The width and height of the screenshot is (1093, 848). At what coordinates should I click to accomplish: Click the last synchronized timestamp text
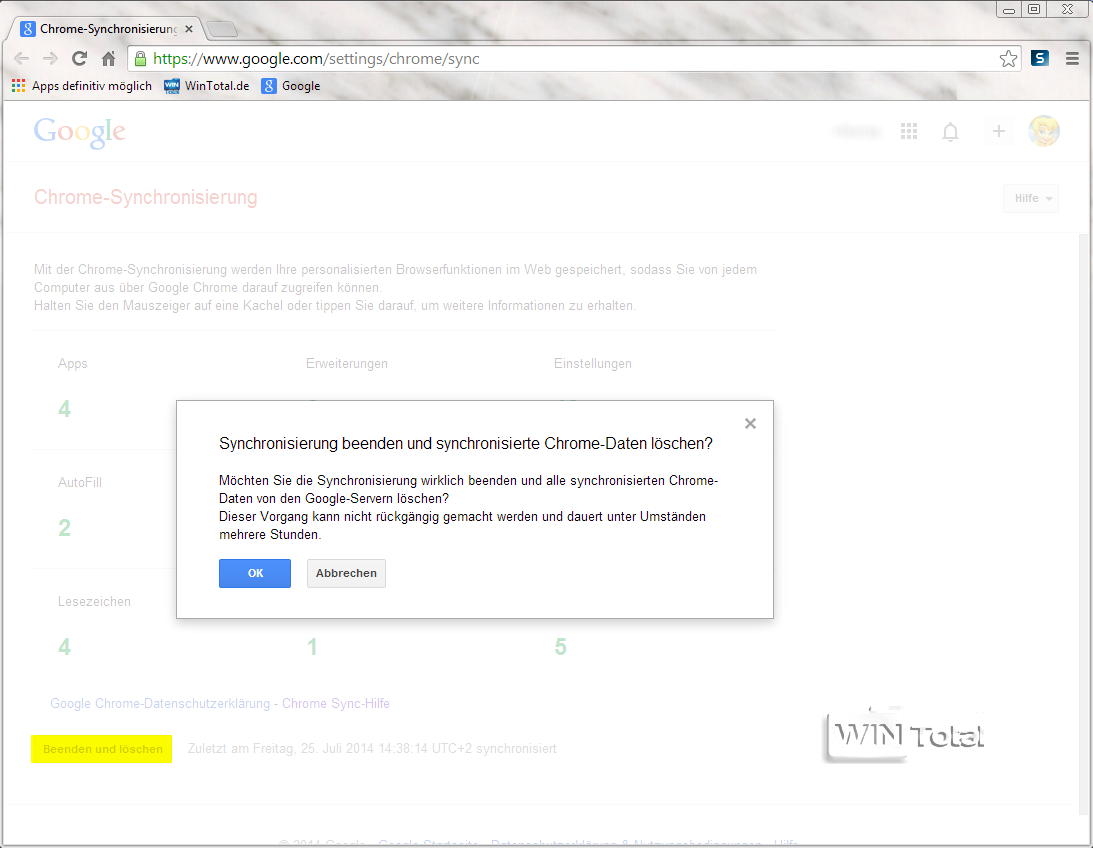372,749
